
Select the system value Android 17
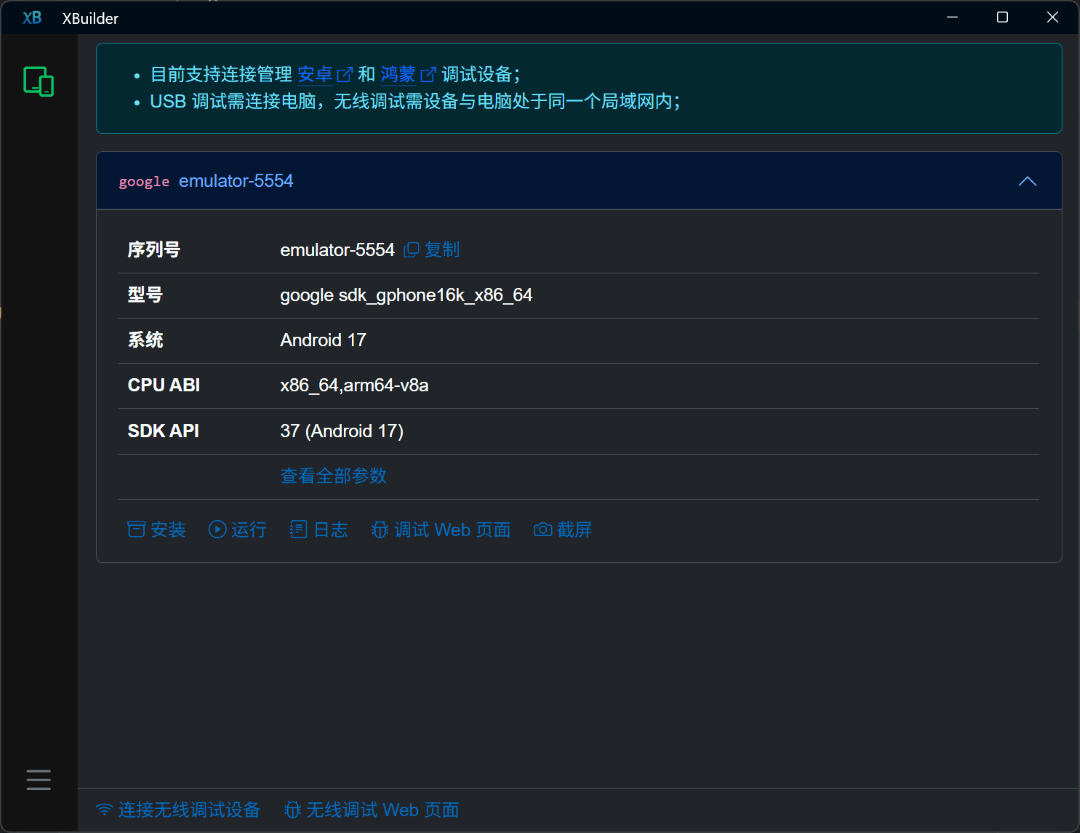(x=323, y=340)
